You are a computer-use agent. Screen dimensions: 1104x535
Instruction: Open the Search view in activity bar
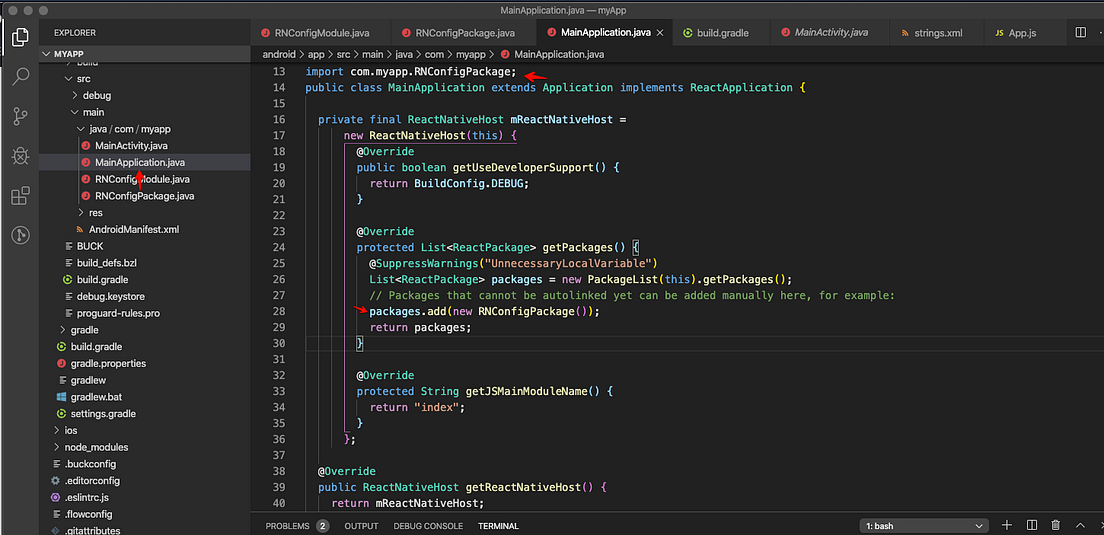click(20, 77)
